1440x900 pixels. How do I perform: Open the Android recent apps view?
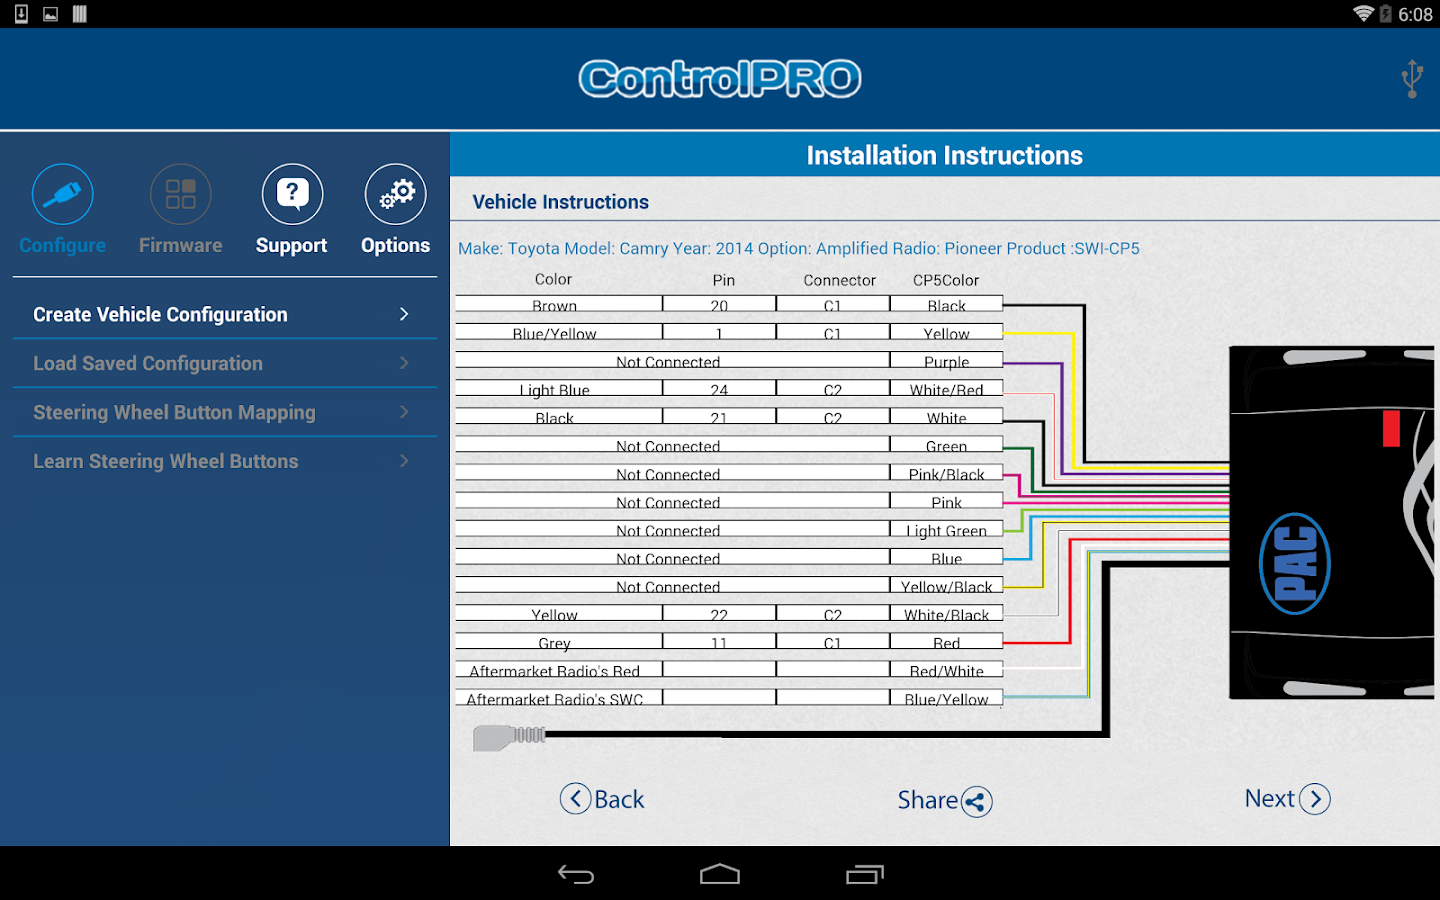pyautogui.click(x=865, y=875)
